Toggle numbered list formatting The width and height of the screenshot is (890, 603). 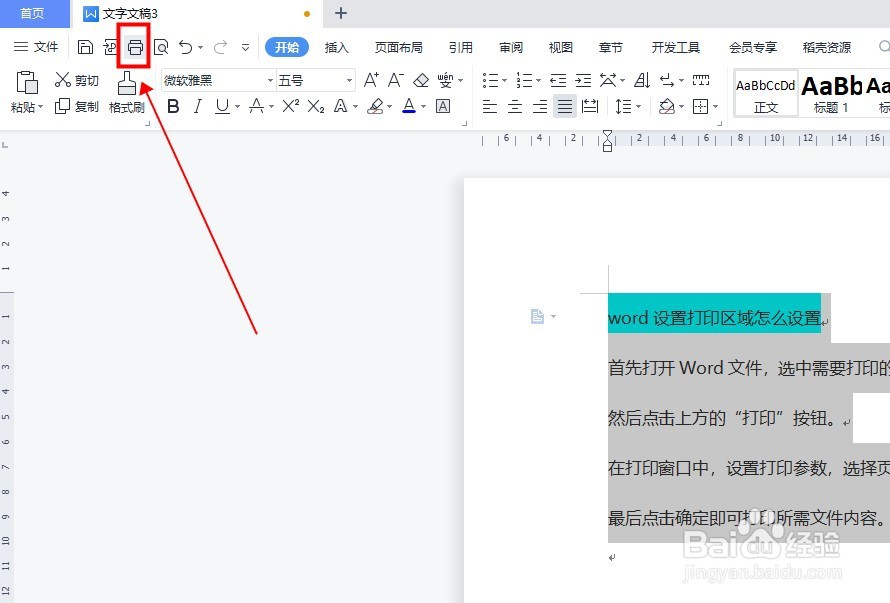(x=524, y=81)
